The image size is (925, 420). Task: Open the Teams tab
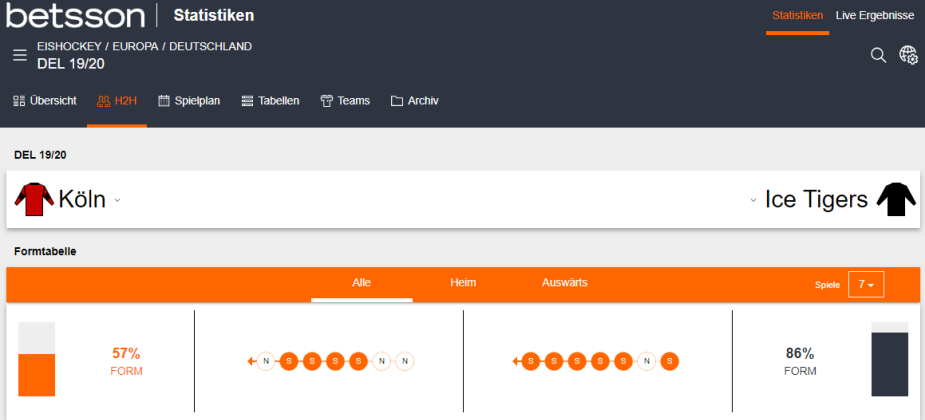coord(345,101)
